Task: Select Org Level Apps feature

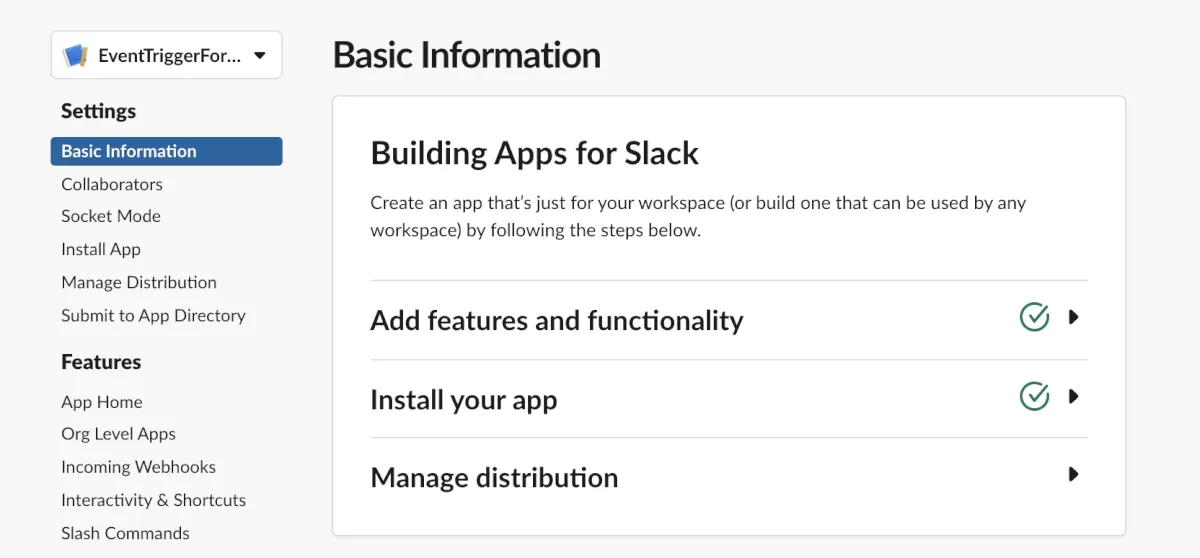Action: (x=118, y=434)
